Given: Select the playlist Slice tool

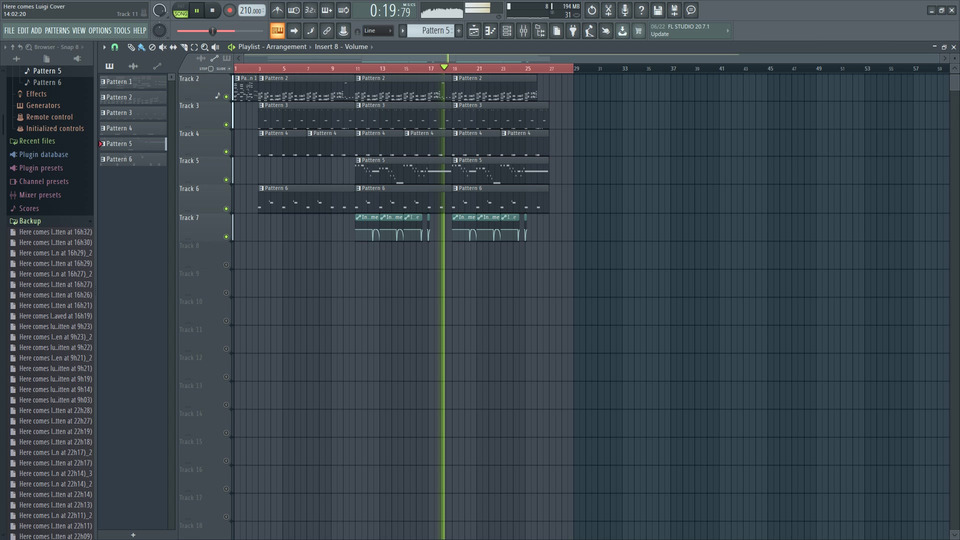Looking at the screenshot, I should pyautogui.click(x=184, y=47).
